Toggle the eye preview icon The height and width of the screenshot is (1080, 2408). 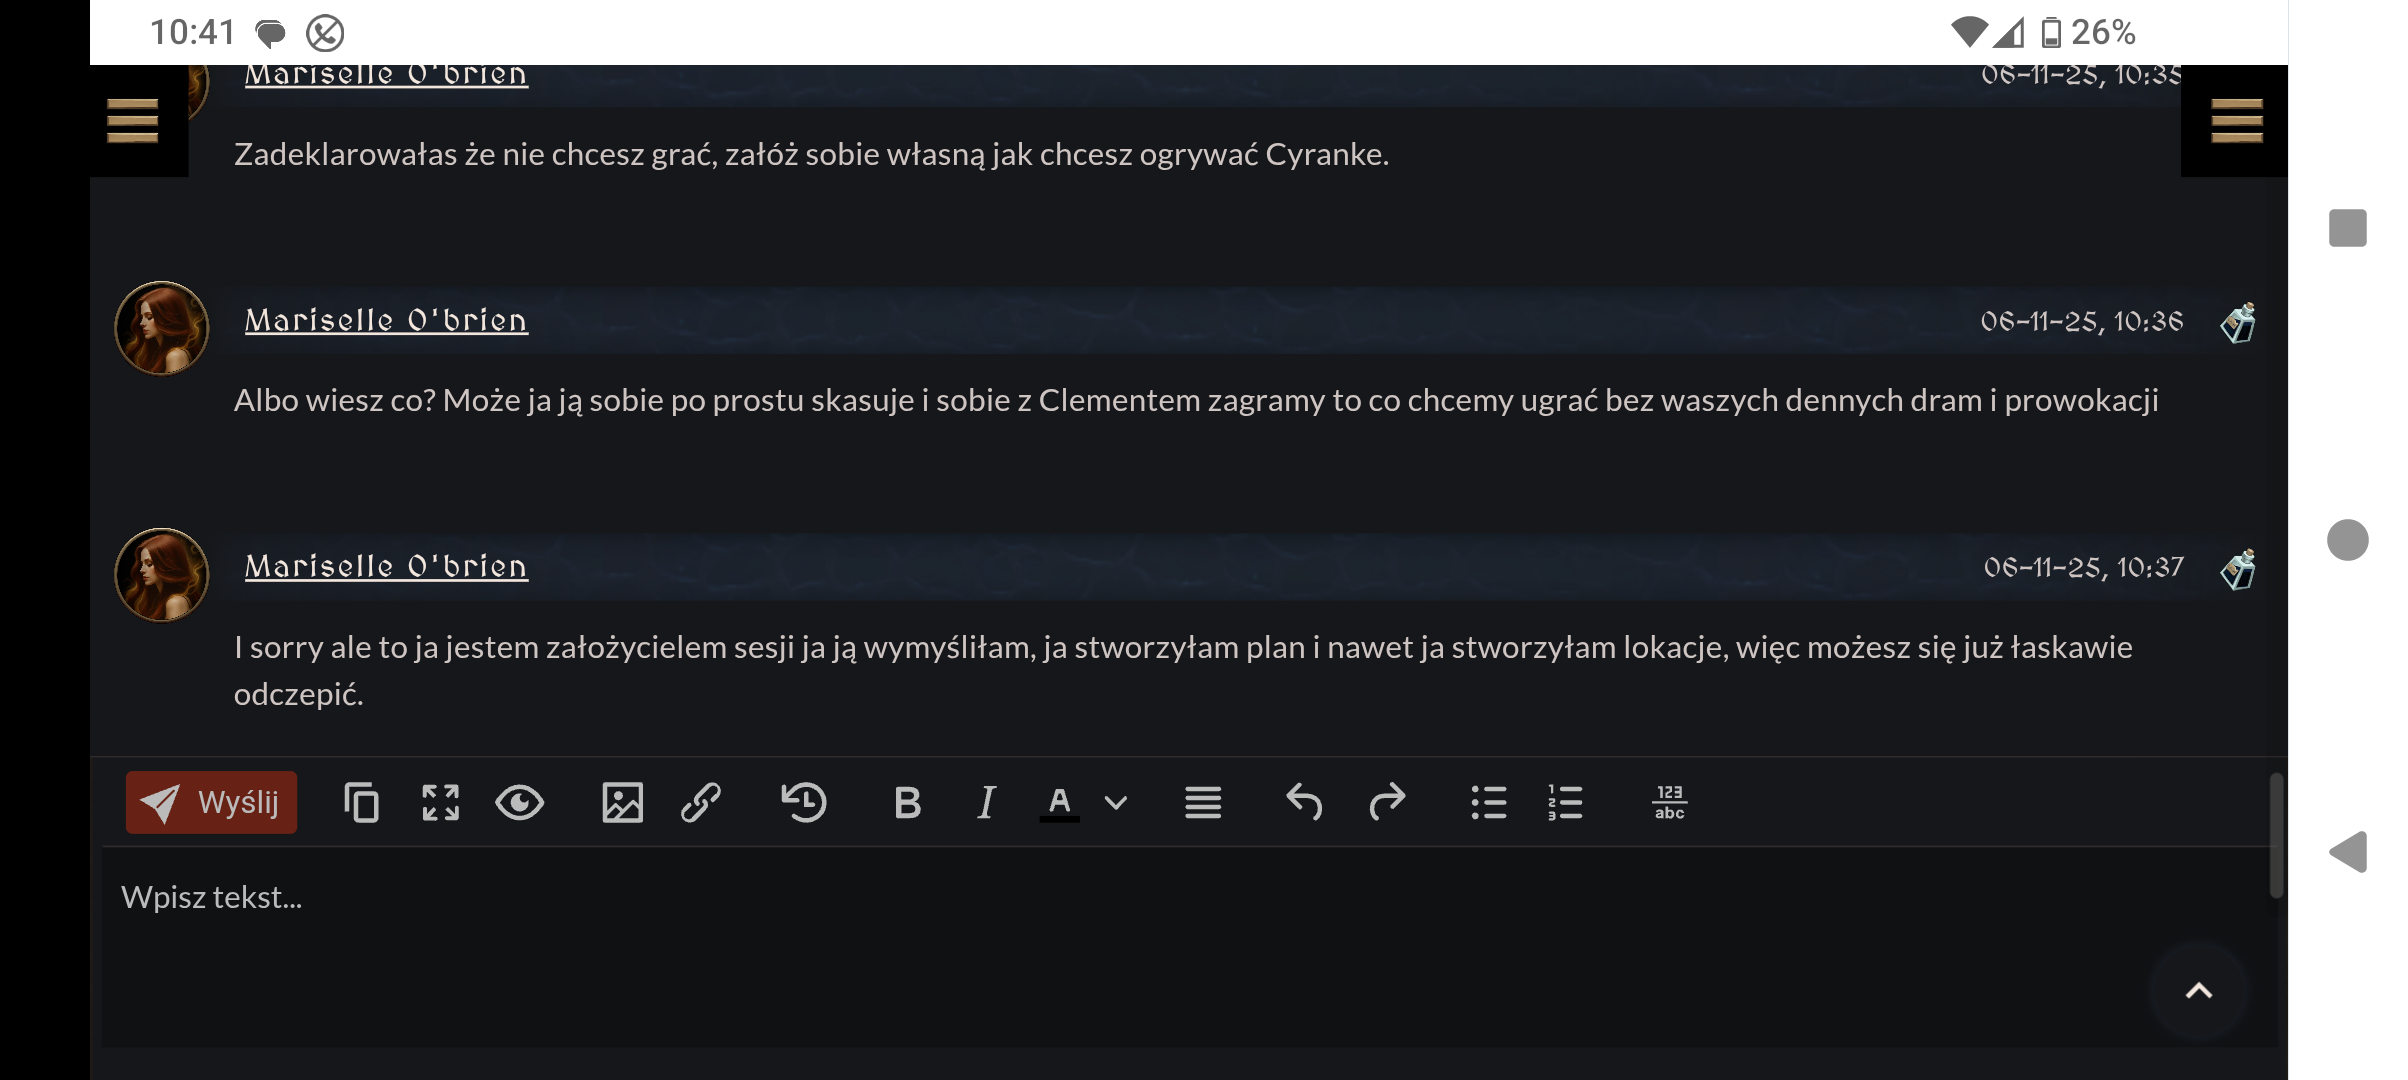520,802
